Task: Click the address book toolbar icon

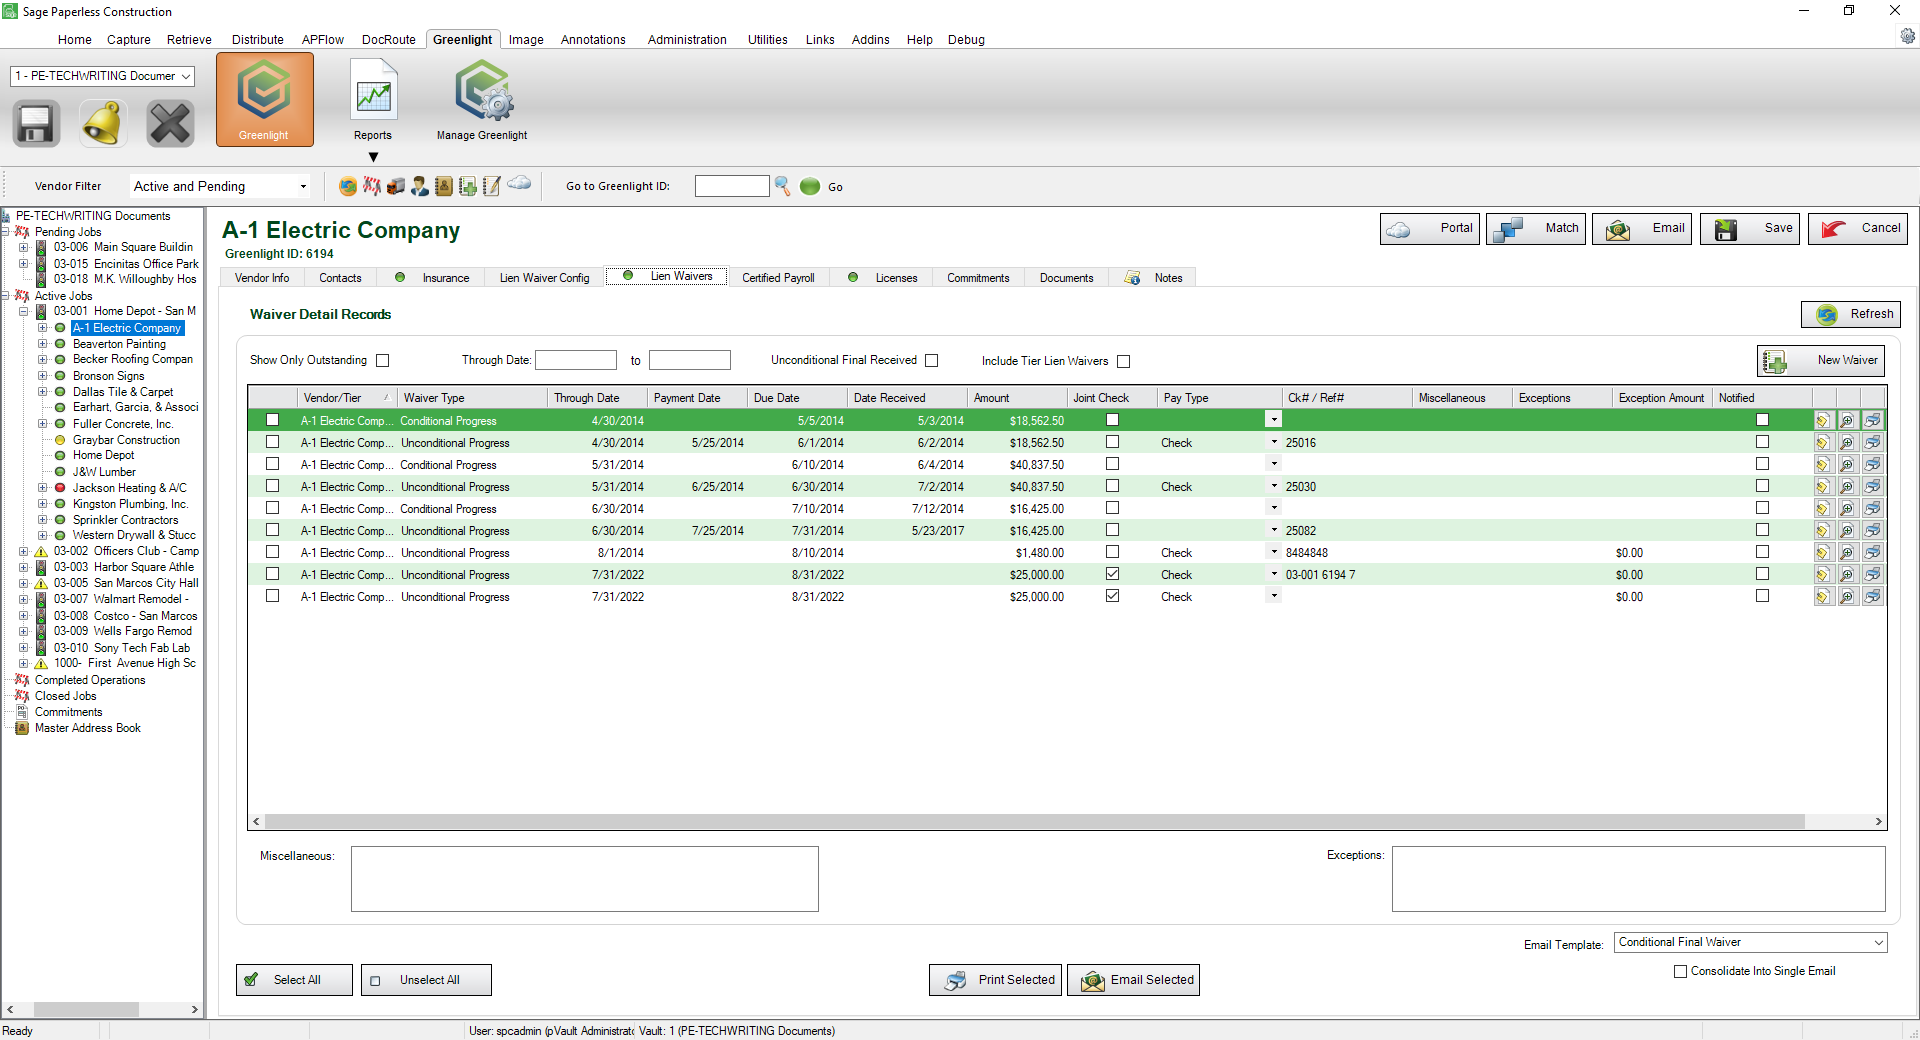Action: click(x=444, y=186)
